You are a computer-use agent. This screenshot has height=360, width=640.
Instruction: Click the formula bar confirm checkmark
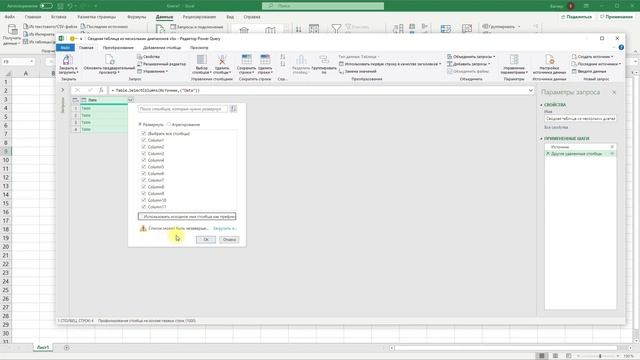click(x=89, y=90)
